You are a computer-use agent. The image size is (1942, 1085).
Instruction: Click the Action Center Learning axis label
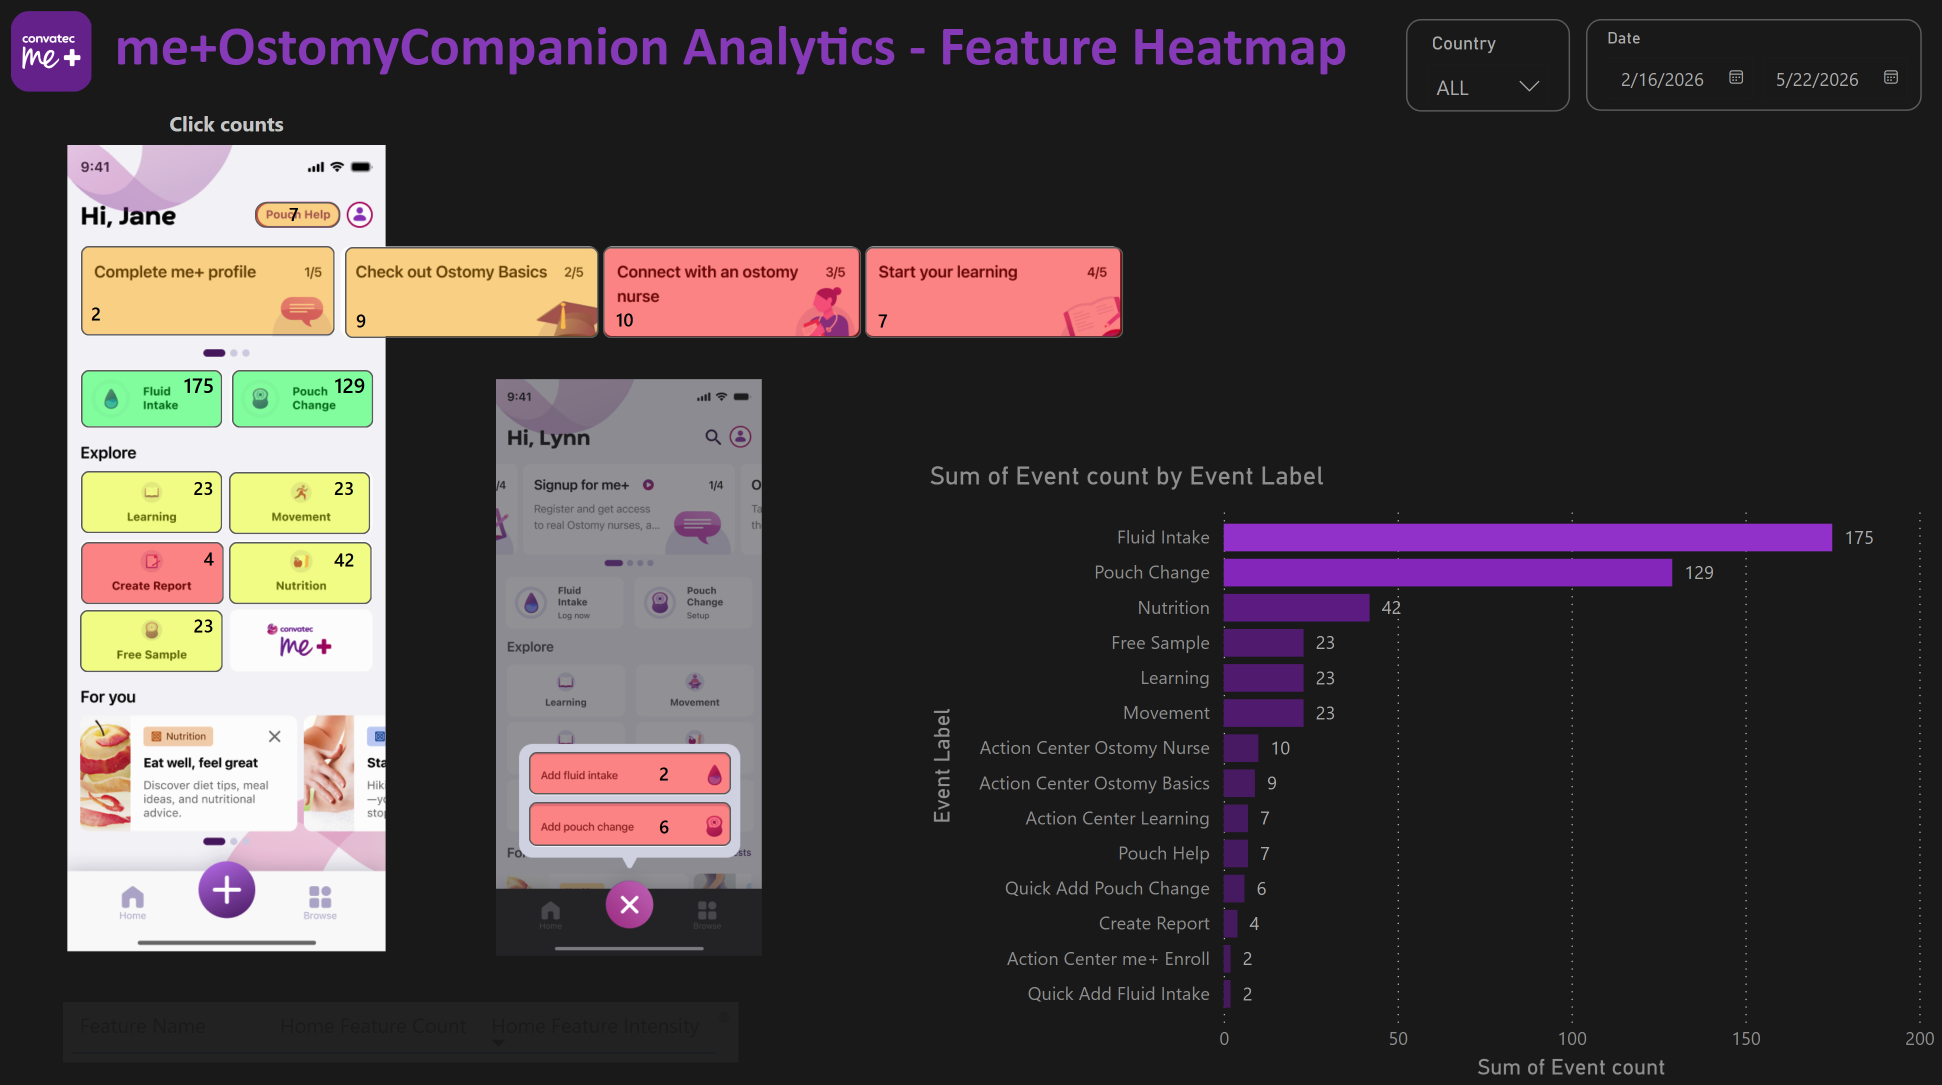point(1117,818)
